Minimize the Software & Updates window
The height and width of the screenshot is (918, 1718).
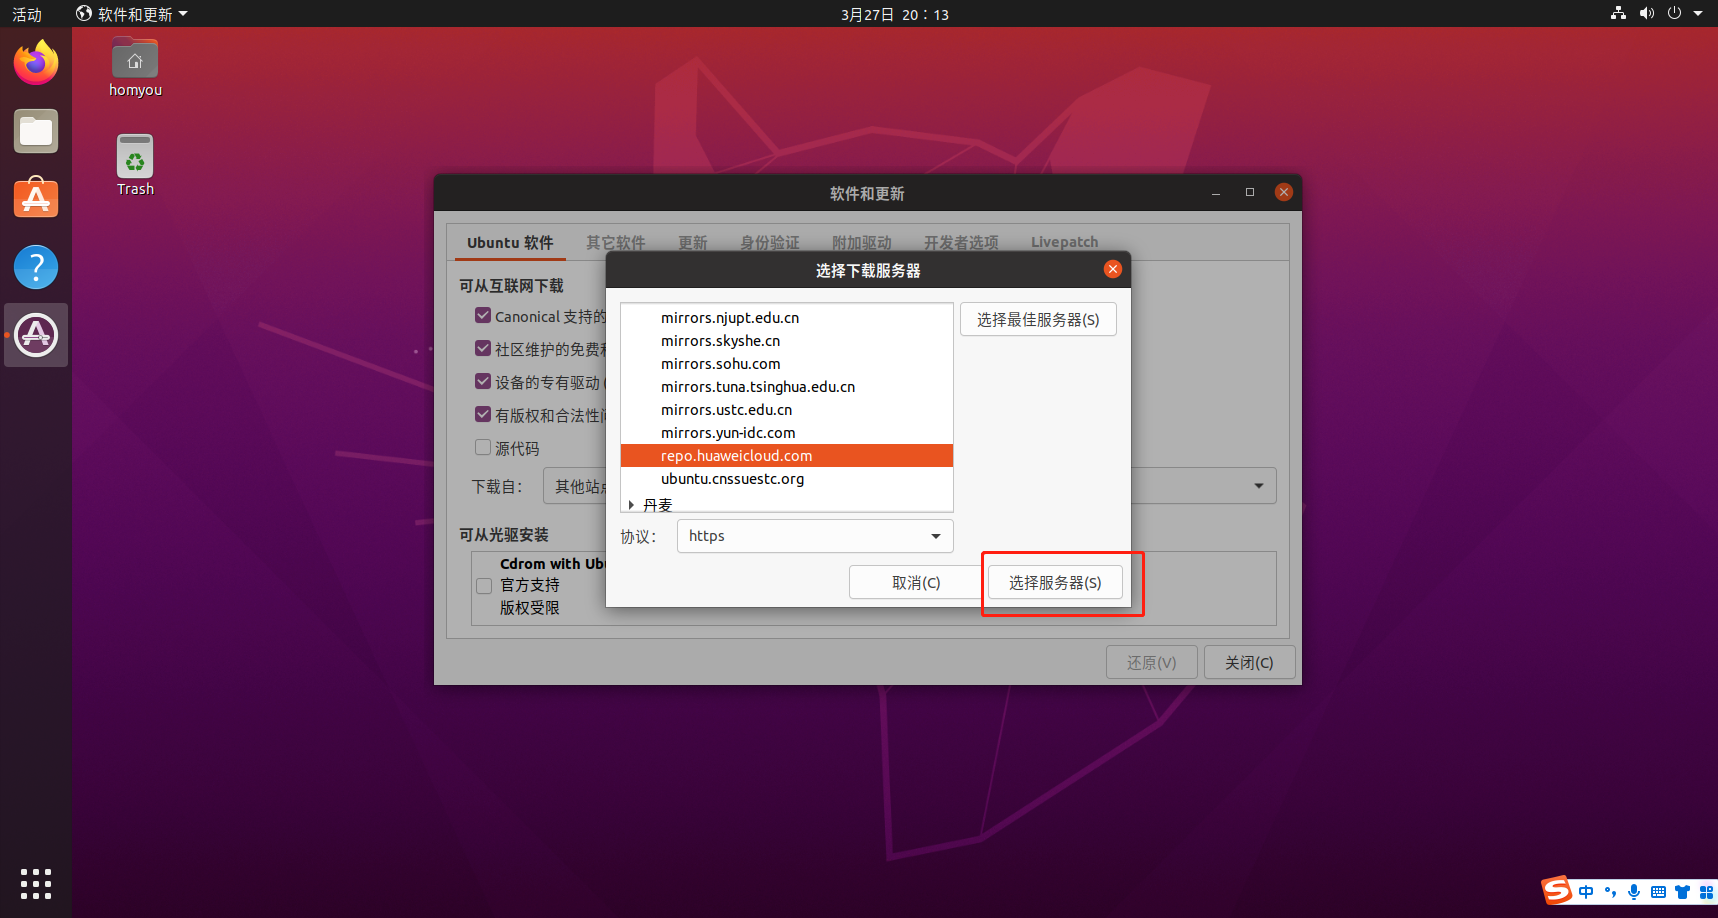click(1216, 192)
